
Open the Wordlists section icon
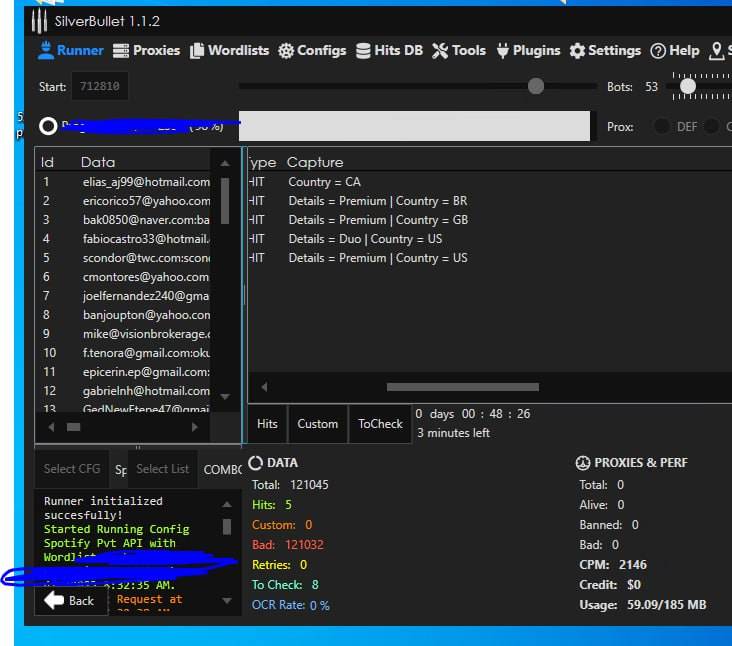[196, 51]
